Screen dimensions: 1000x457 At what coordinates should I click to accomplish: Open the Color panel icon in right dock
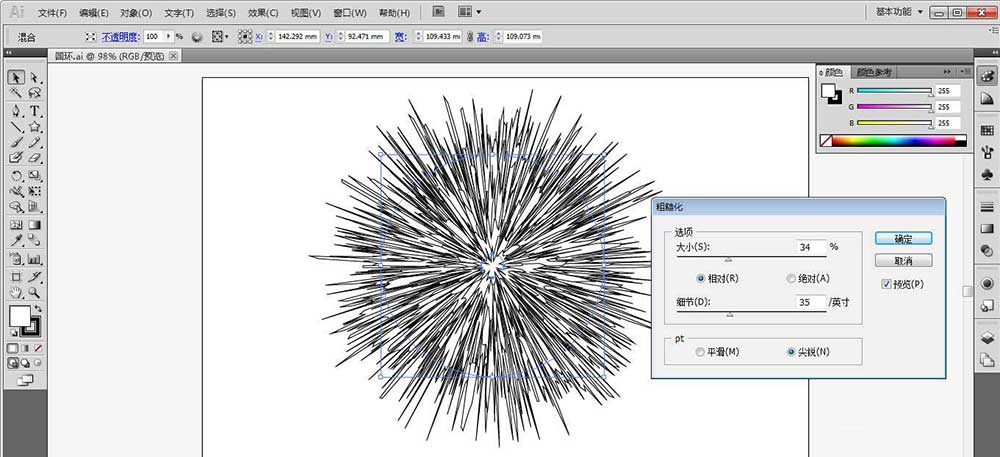[986, 75]
